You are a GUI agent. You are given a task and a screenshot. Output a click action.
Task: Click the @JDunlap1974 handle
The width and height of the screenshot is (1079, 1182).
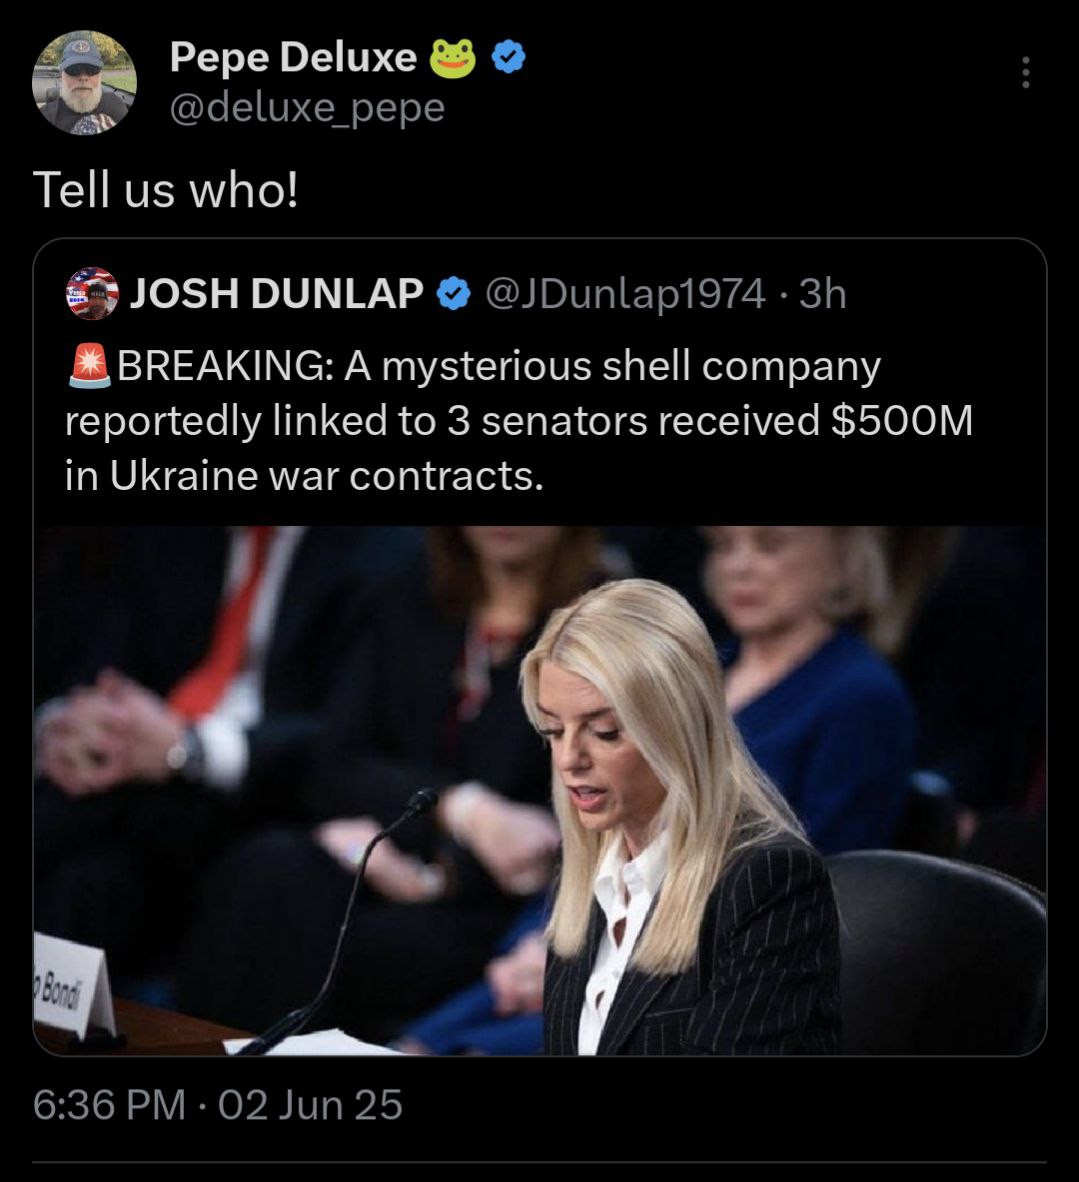coord(625,294)
